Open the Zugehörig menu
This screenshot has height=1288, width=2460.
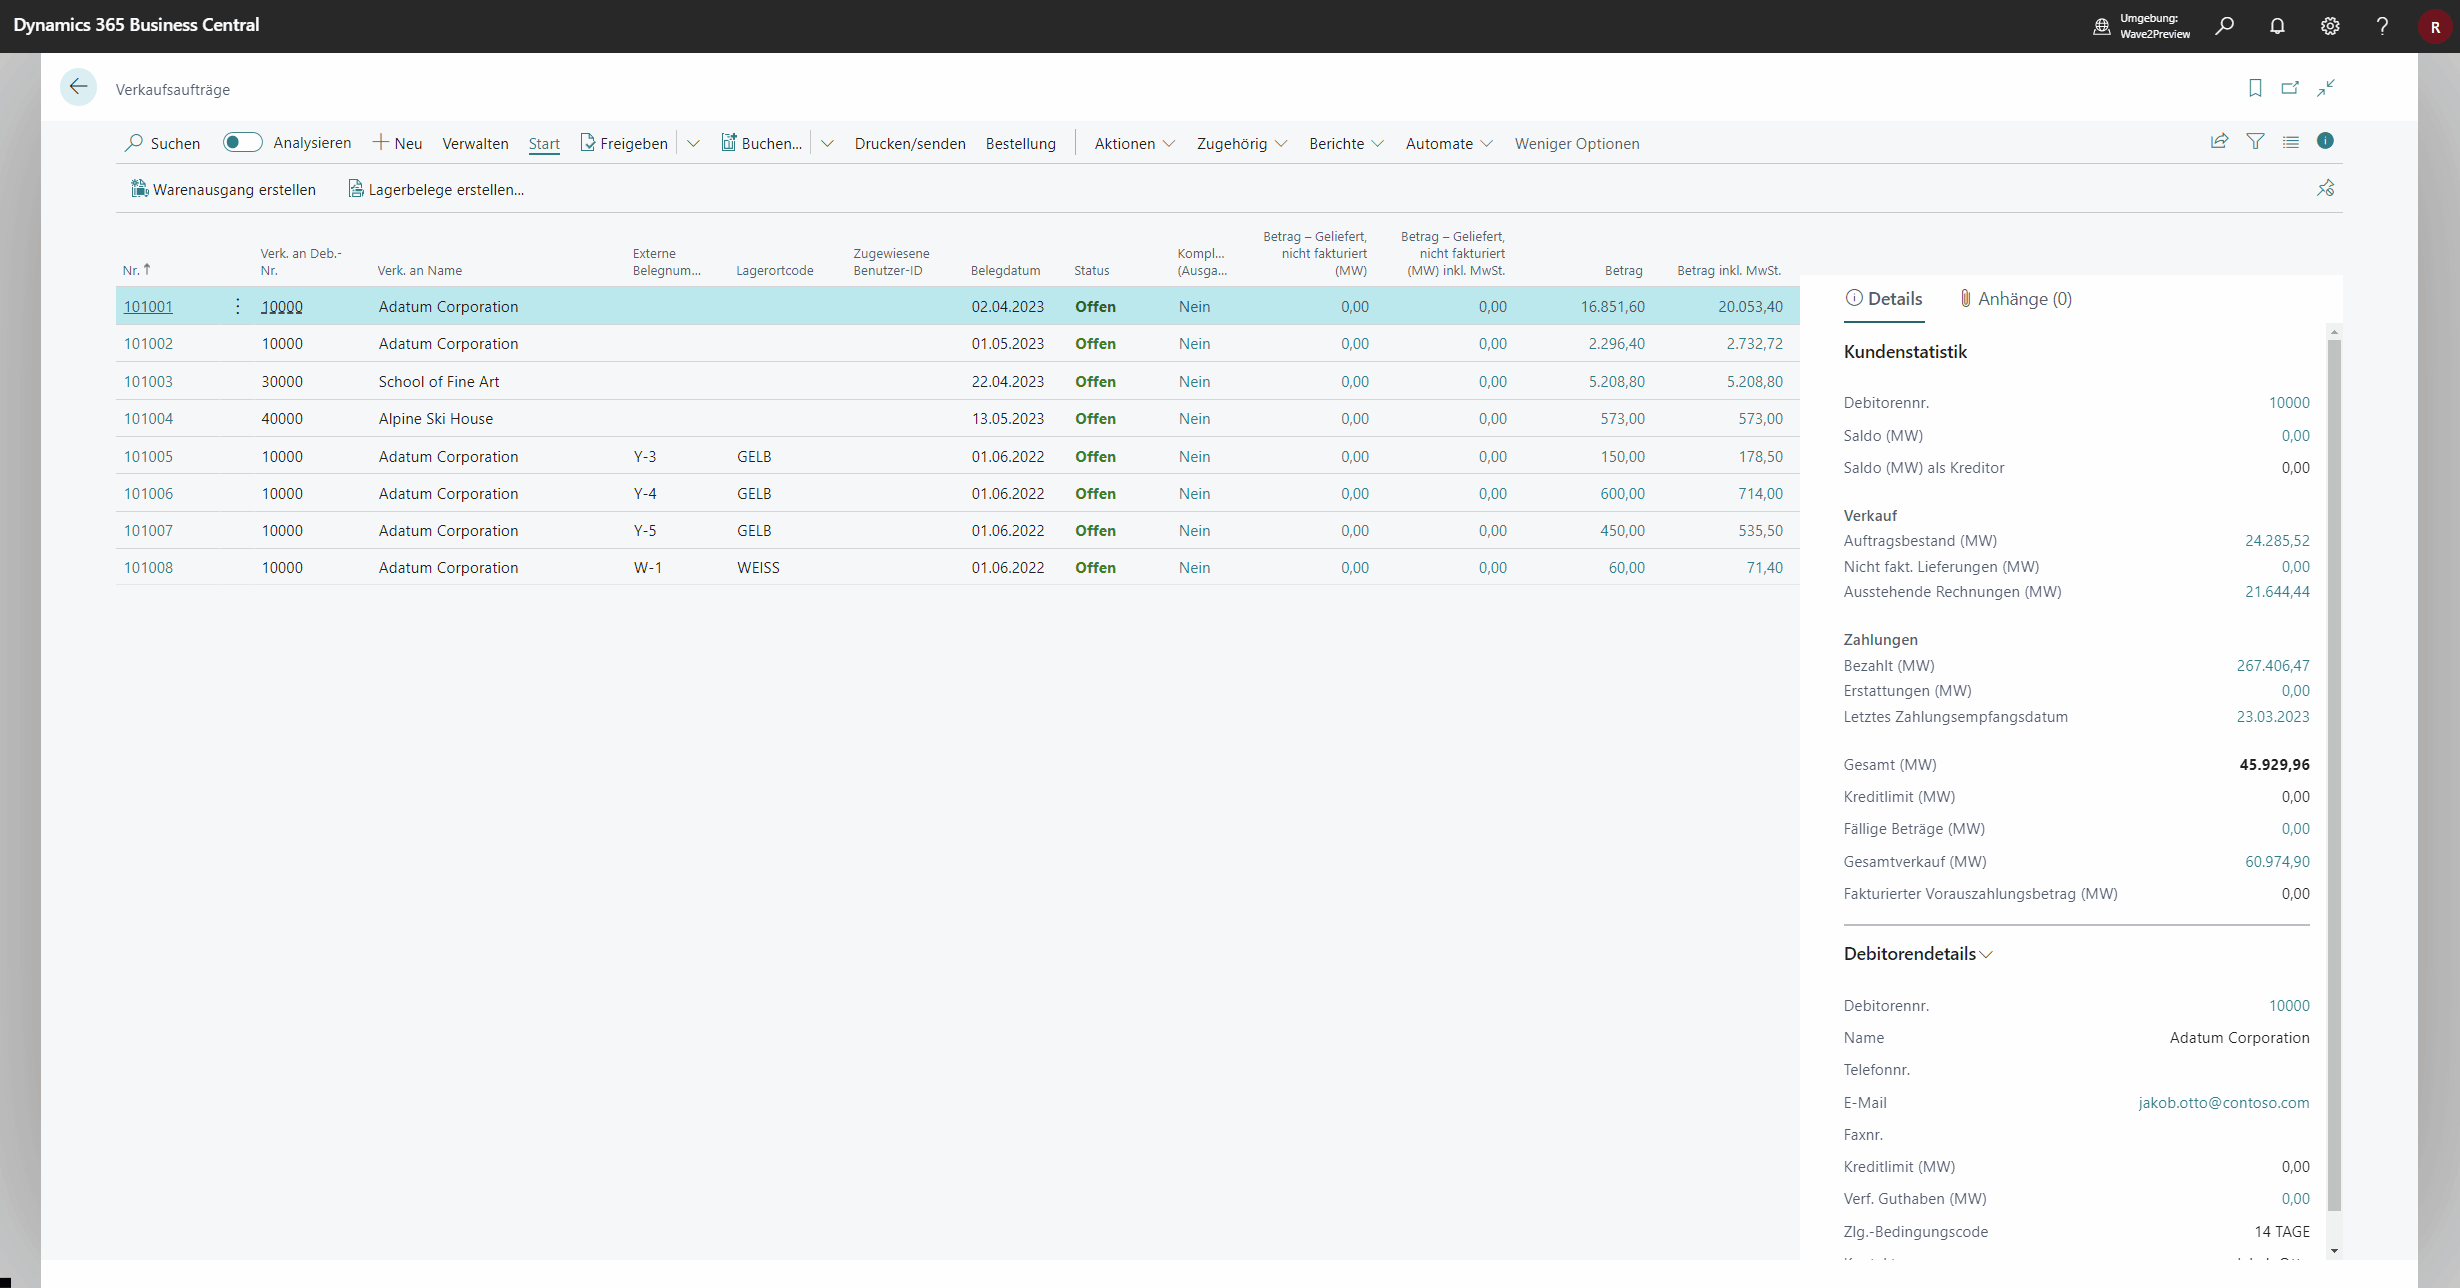coord(1242,143)
